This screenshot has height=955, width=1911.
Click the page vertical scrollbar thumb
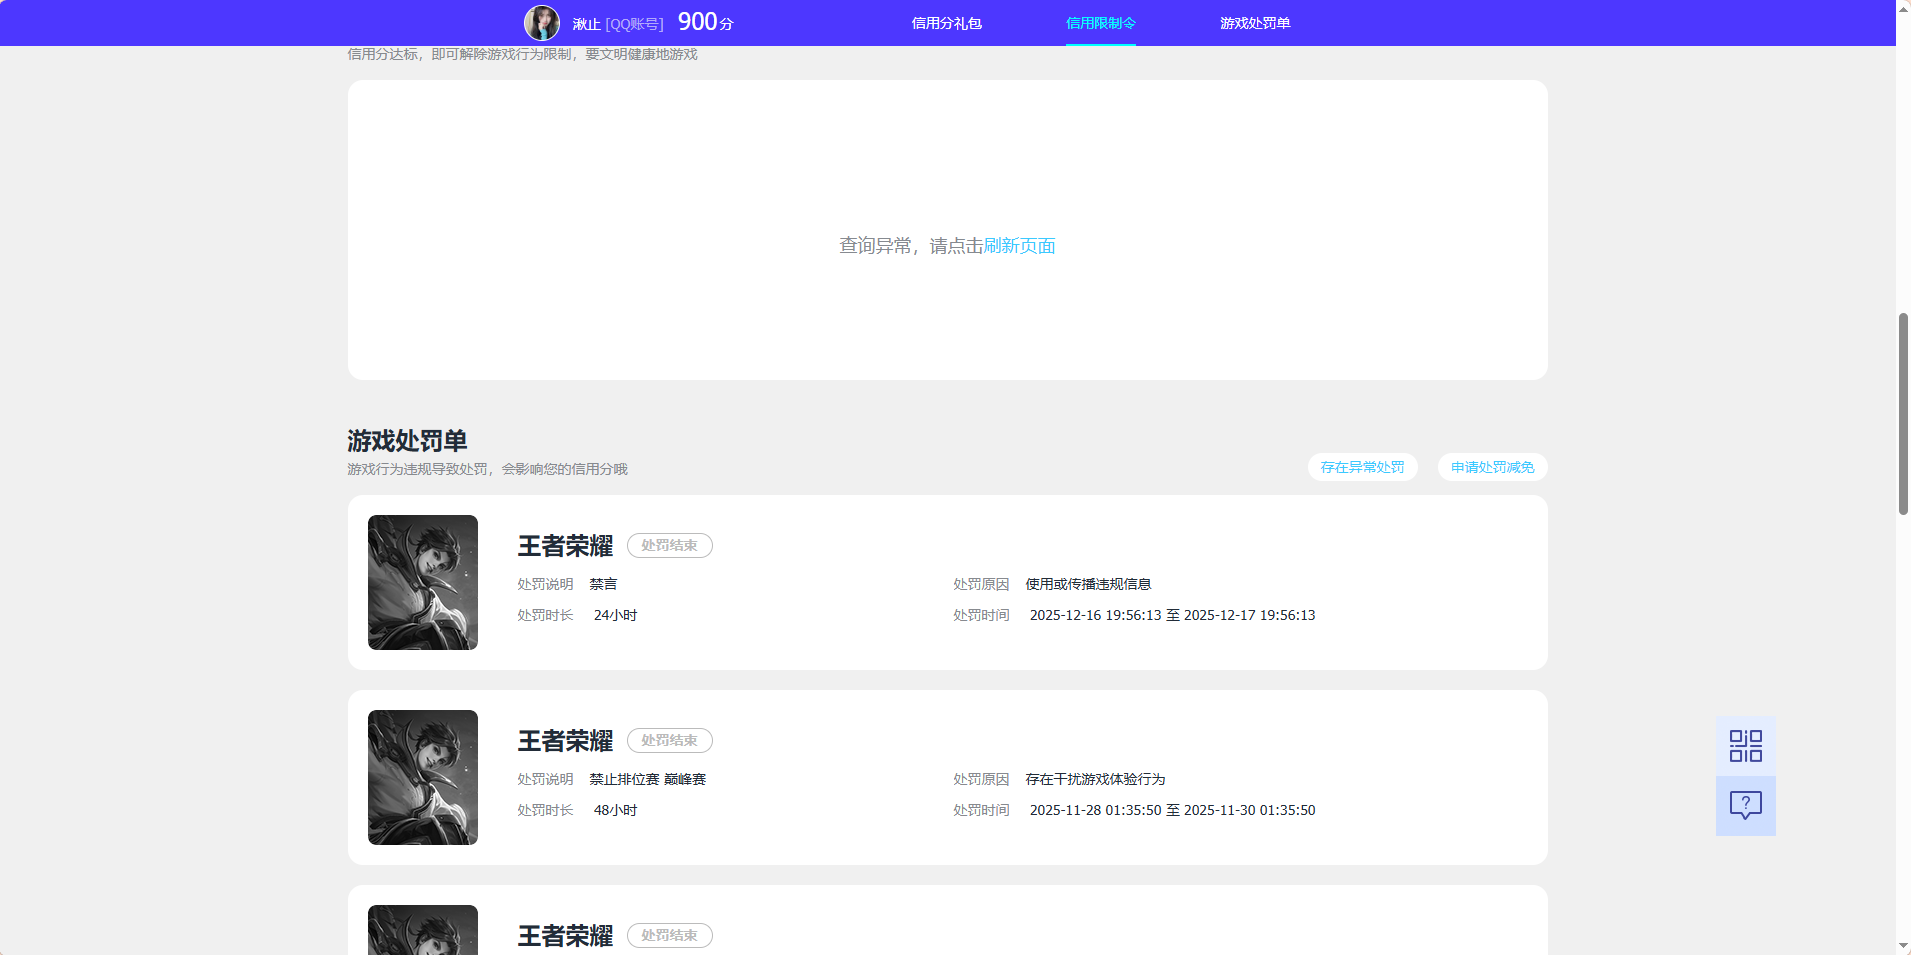click(1903, 414)
